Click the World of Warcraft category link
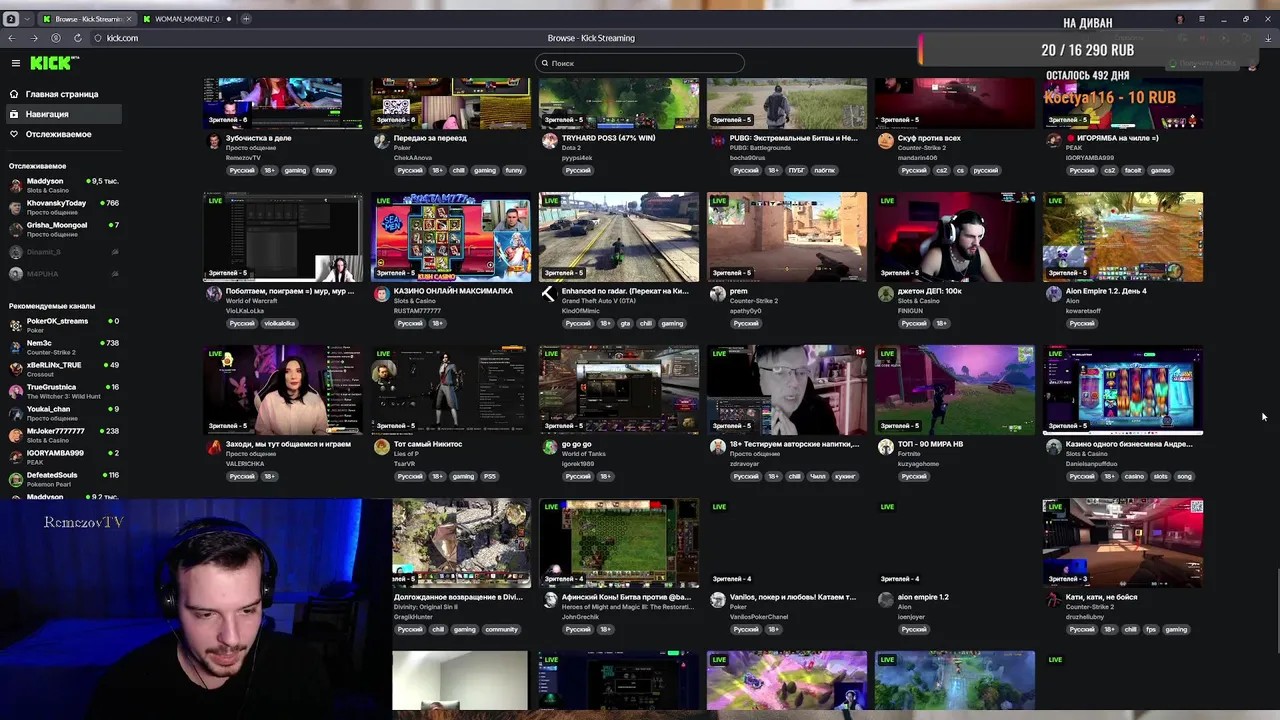Viewport: 1280px width, 720px height. point(254,301)
